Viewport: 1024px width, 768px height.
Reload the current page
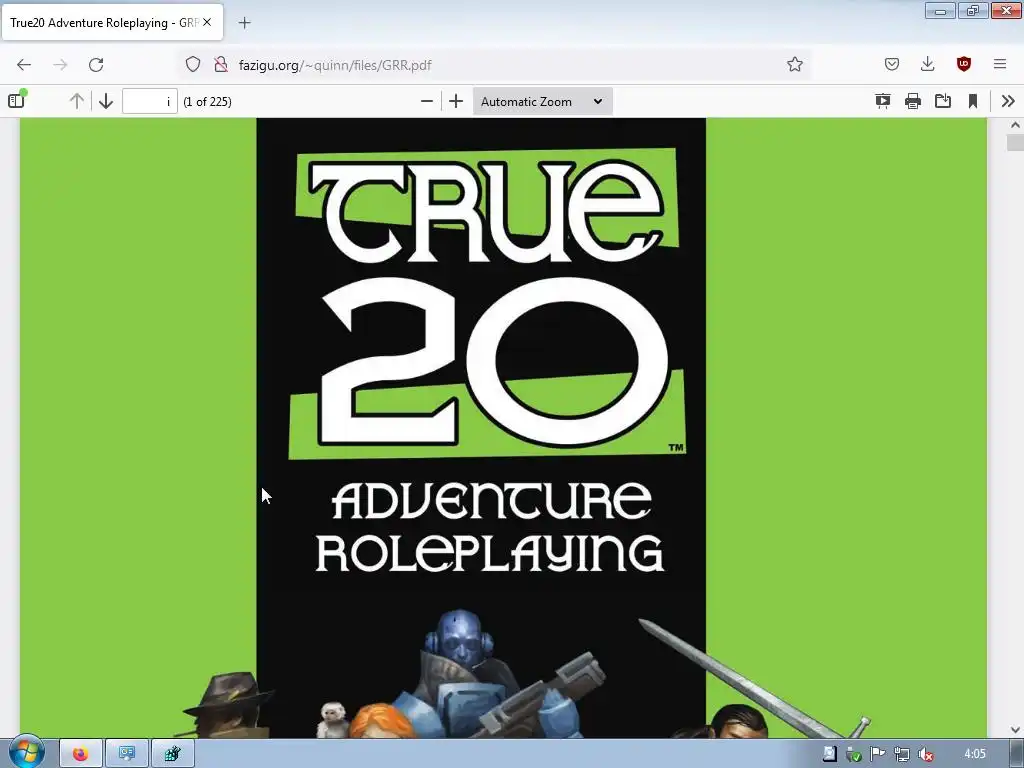click(x=96, y=65)
